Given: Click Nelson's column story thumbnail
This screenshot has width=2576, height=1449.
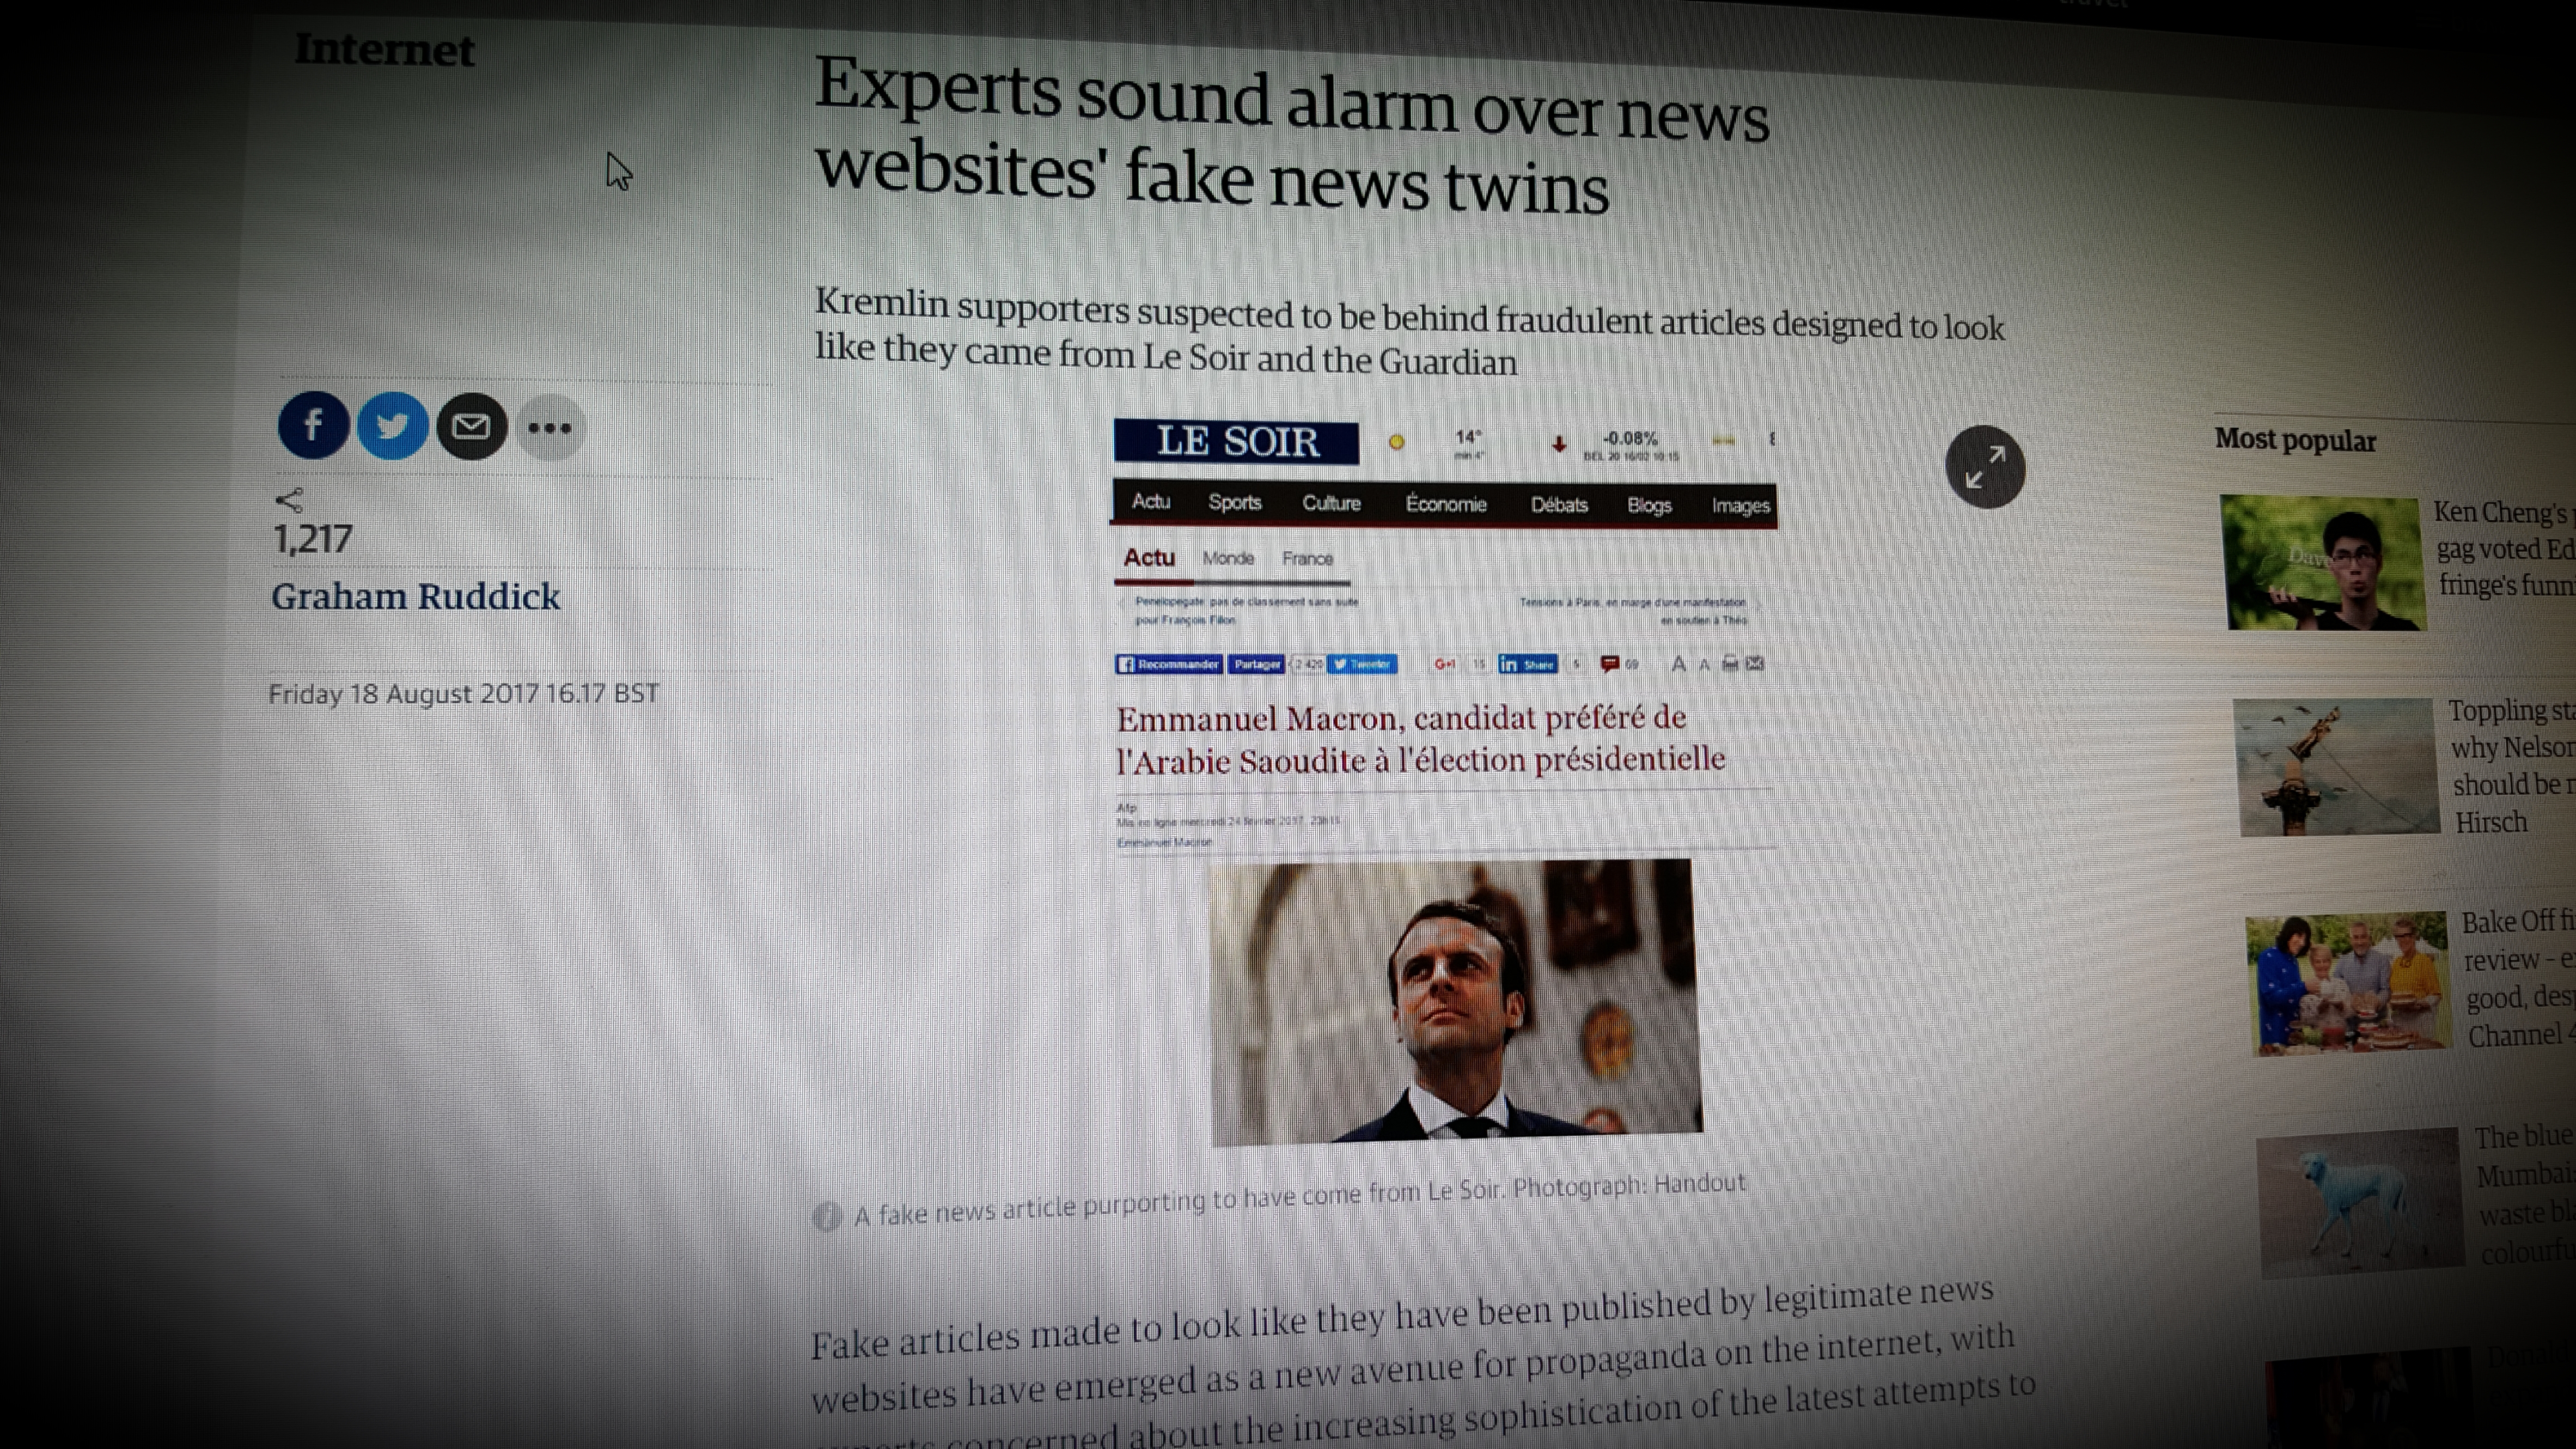Looking at the screenshot, I should pos(2336,767).
